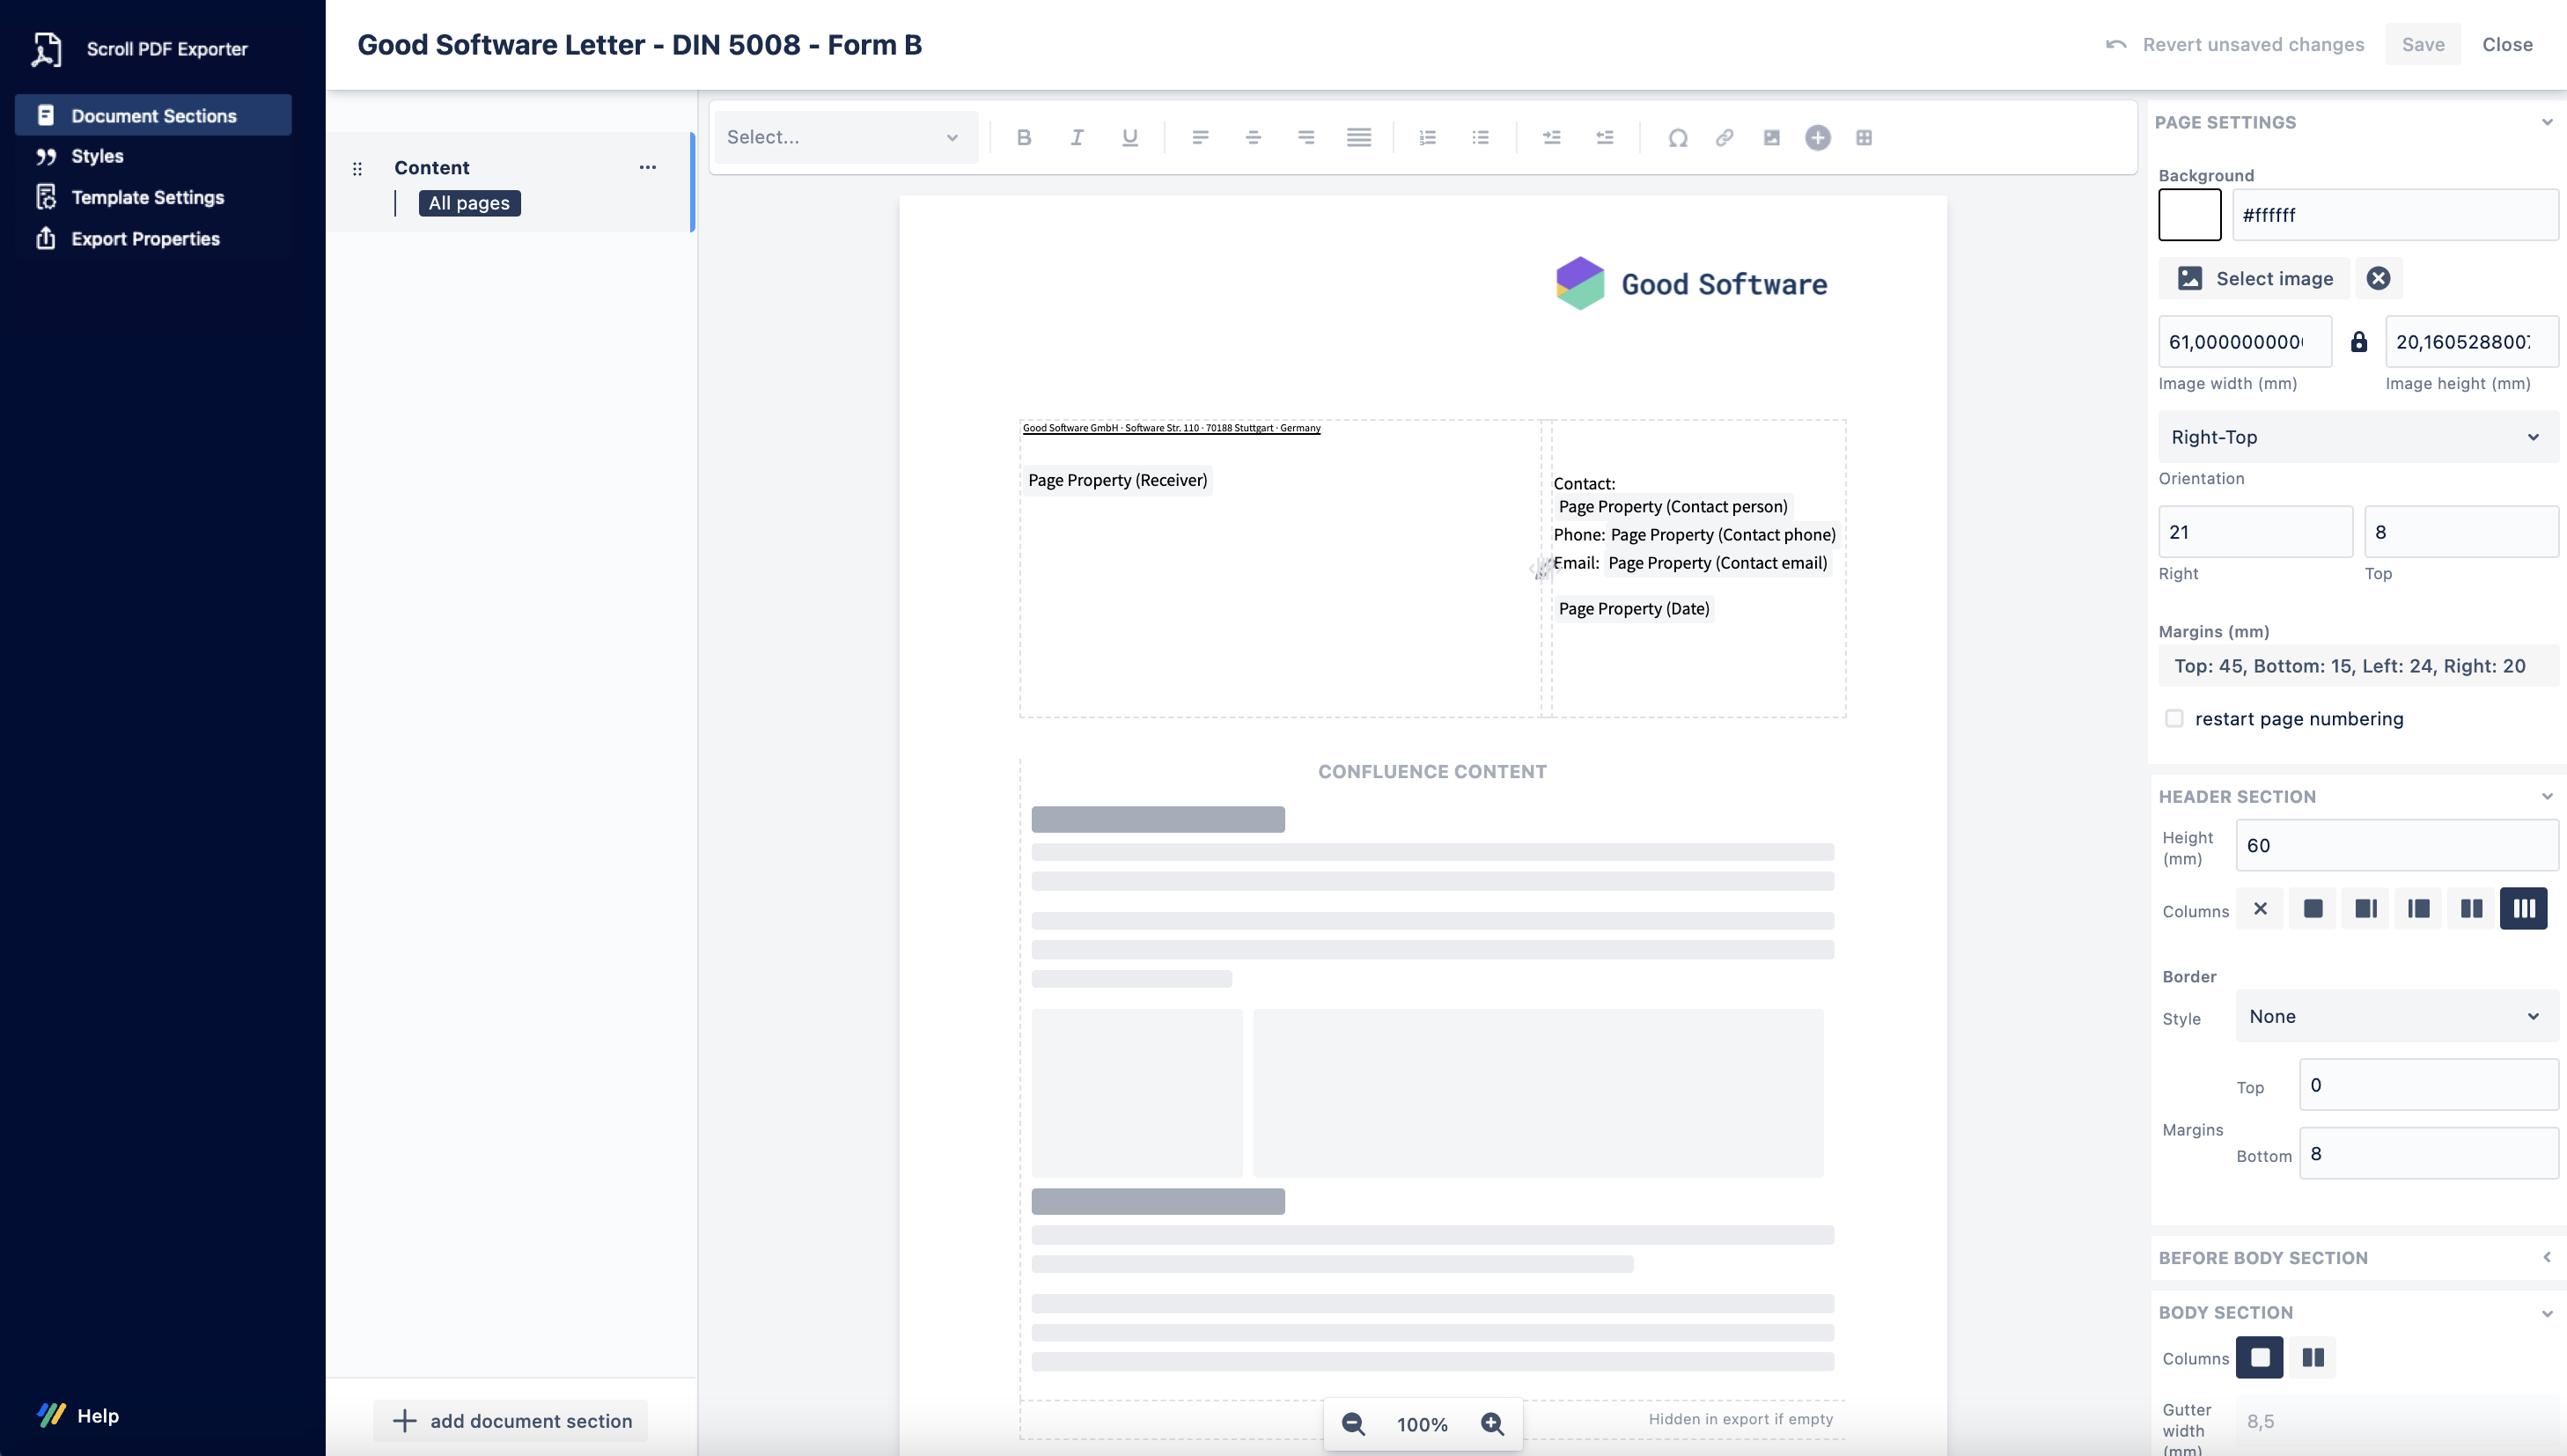
Task: Insert a table from toolbar
Action: pyautogui.click(x=1864, y=138)
